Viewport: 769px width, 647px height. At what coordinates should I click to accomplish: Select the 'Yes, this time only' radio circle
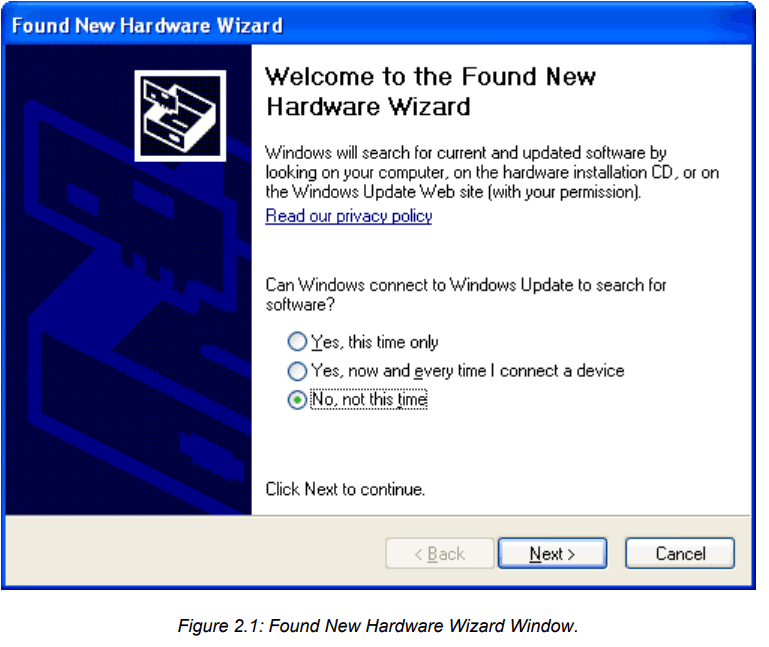pos(297,341)
